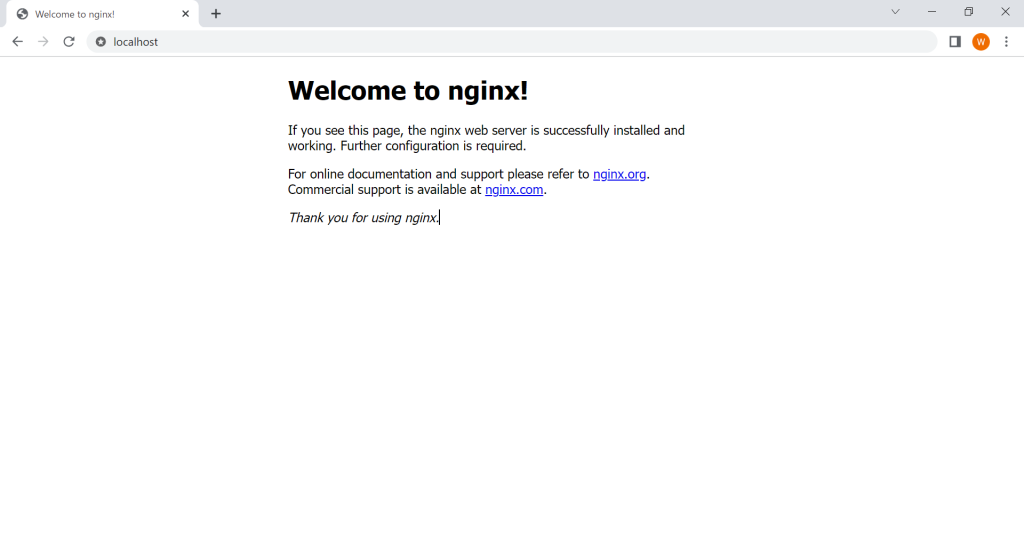Close the browser window
This screenshot has height=551, width=1024.
coord(1005,12)
